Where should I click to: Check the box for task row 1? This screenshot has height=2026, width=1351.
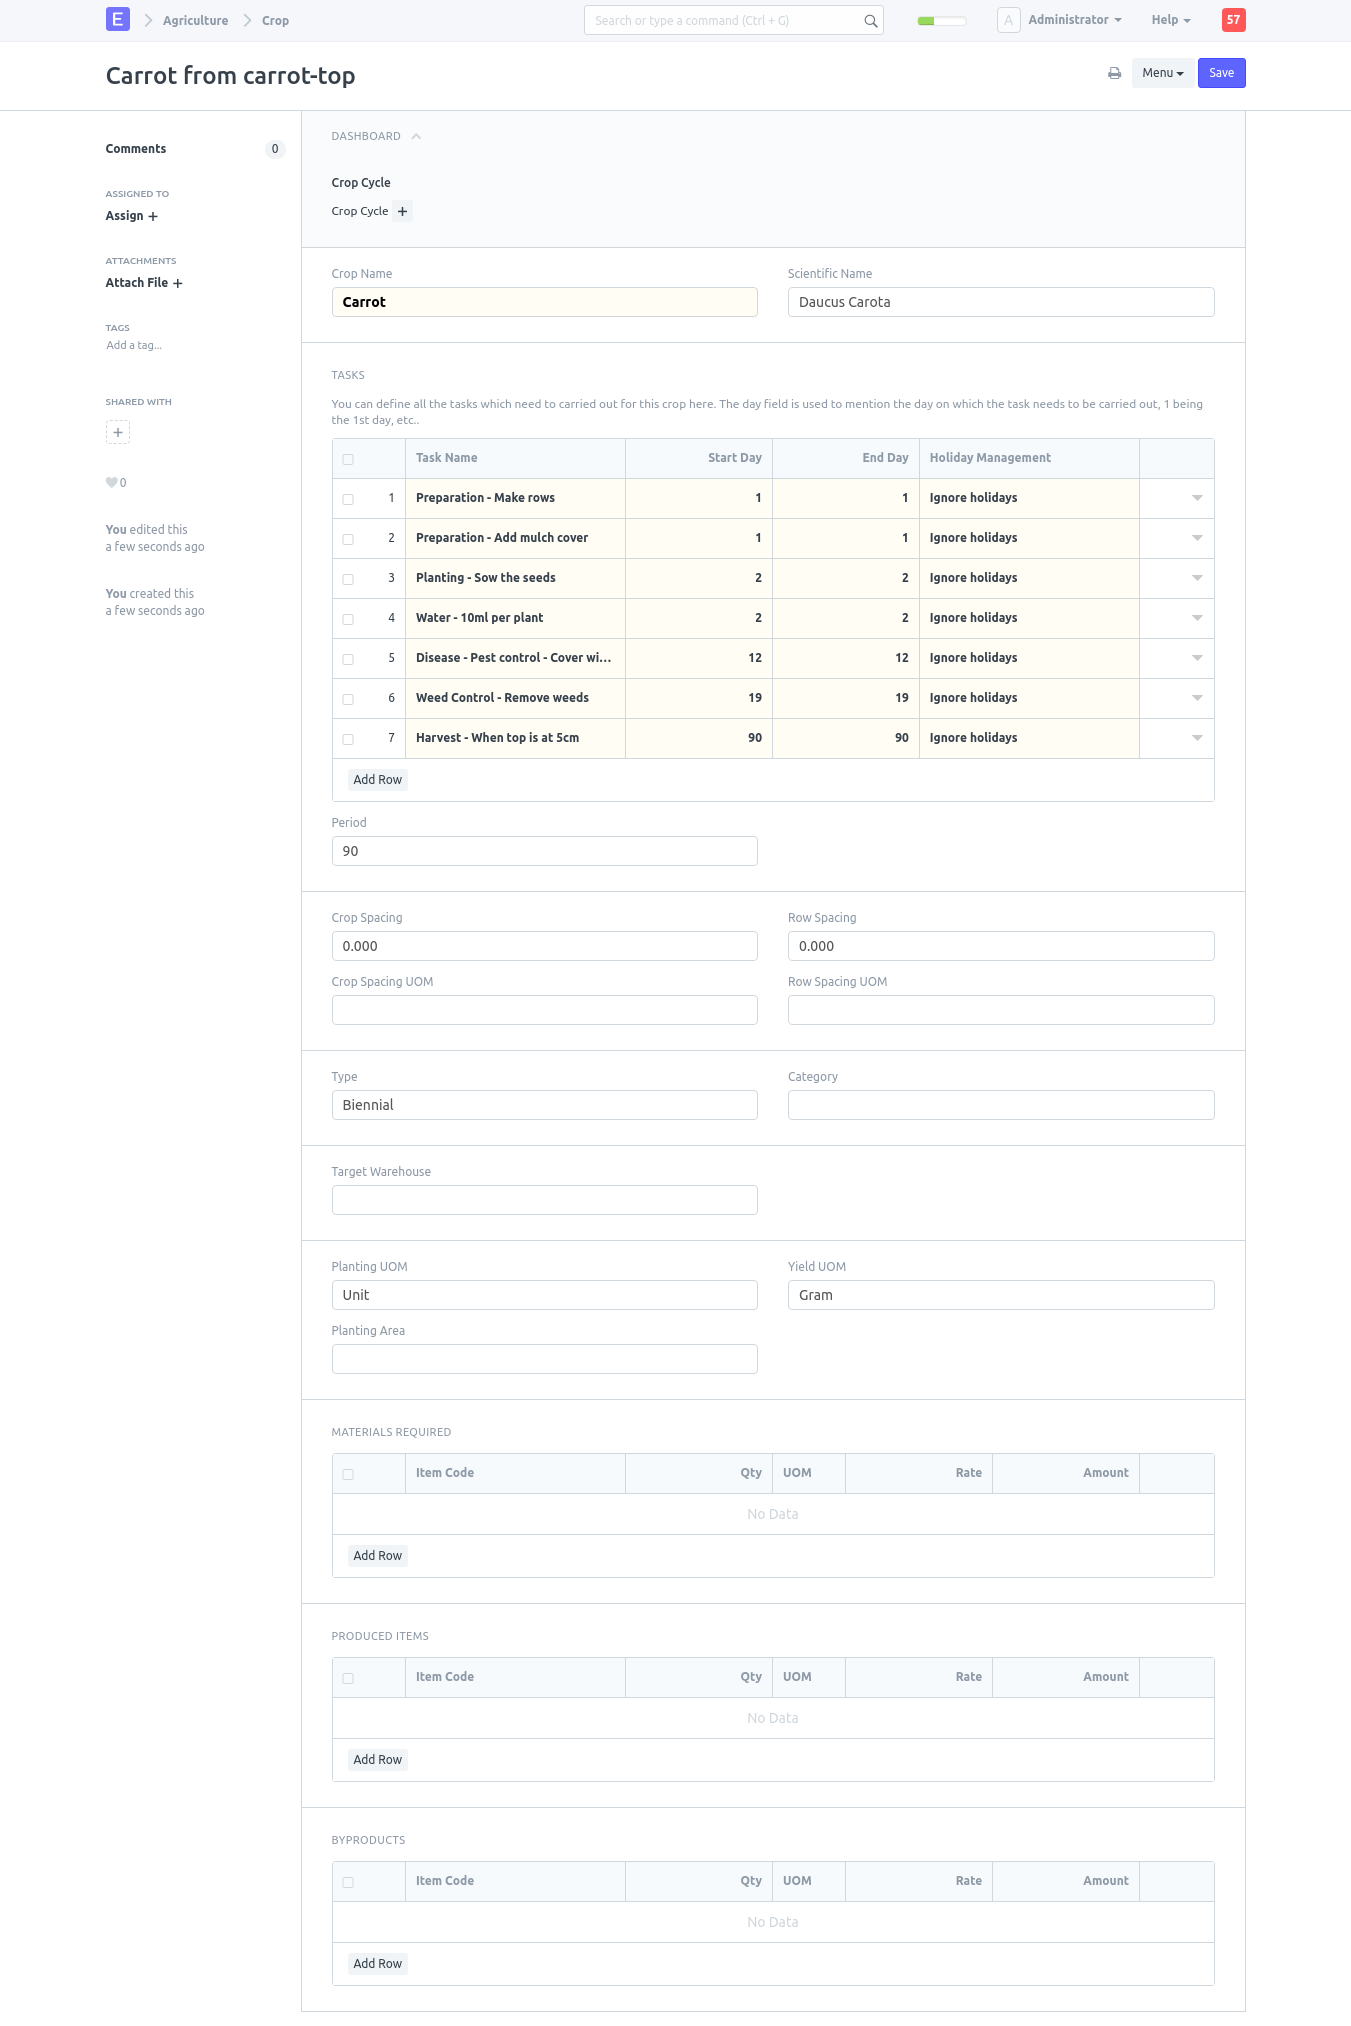coord(348,499)
